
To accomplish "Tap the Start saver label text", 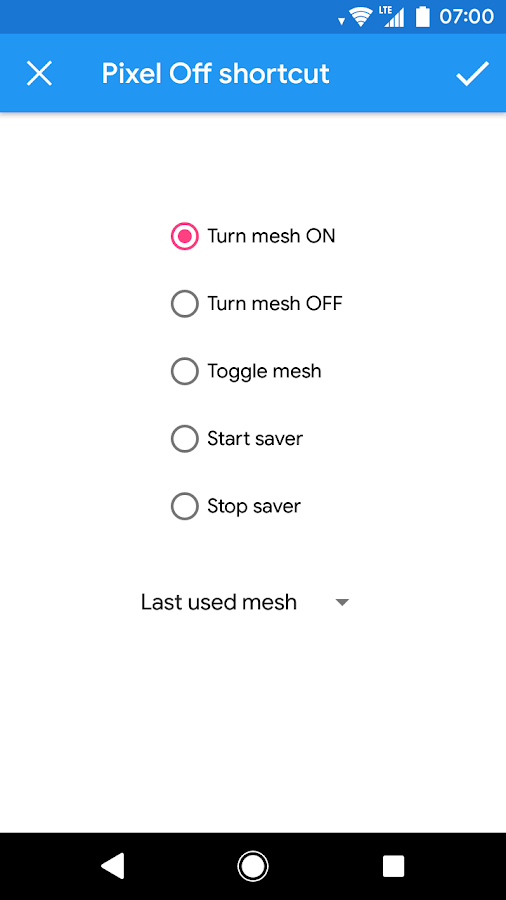I will [x=255, y=439].
